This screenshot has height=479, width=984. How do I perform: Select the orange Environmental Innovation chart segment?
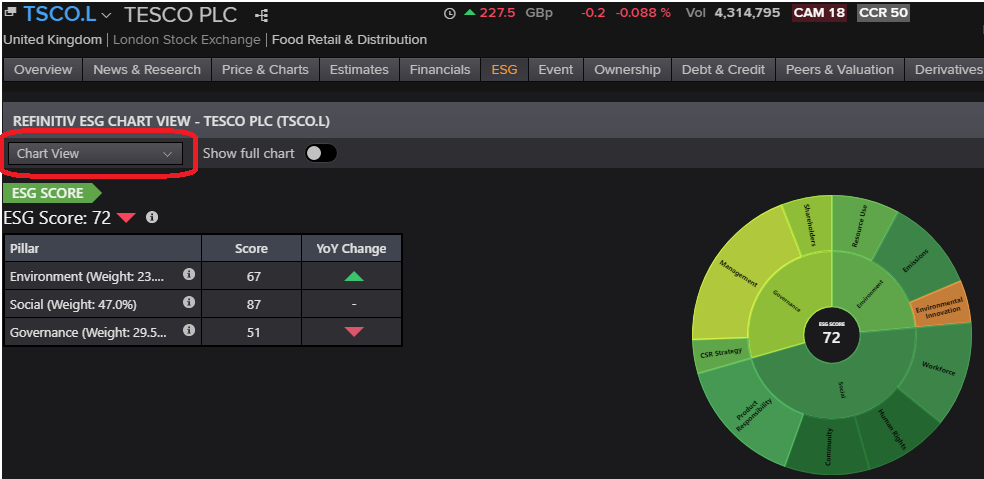pyautogui.click(x=941, y=309)
